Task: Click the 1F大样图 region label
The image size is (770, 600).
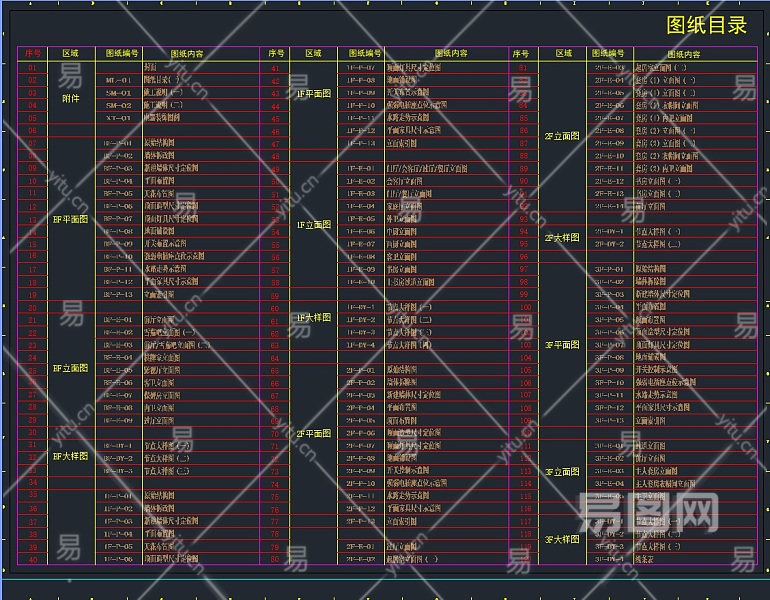Action: point(313,318)
